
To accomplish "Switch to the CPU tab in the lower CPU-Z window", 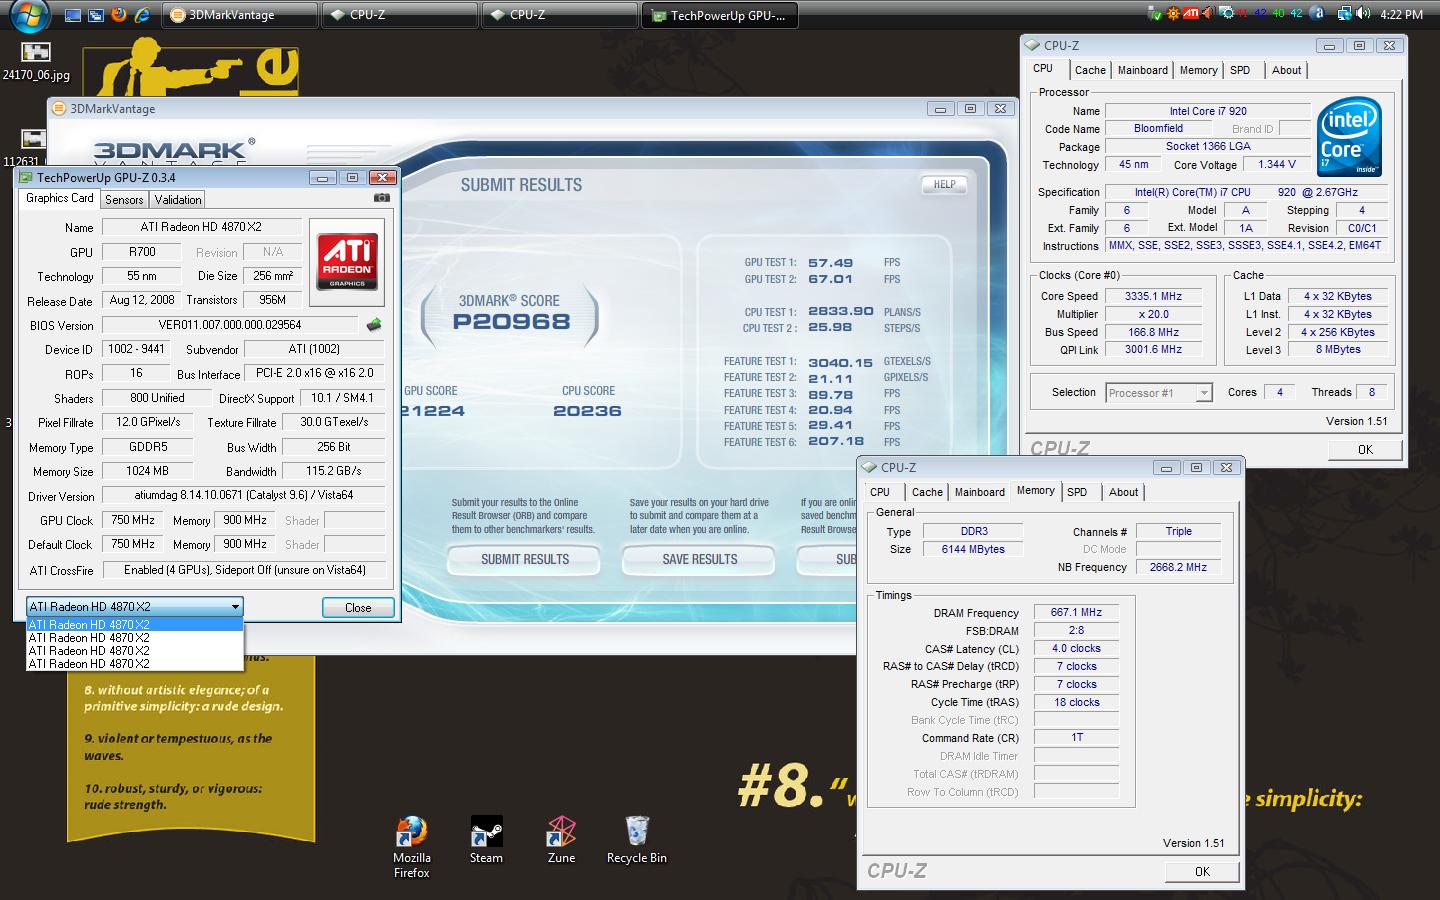I will [x=880, y=492].
